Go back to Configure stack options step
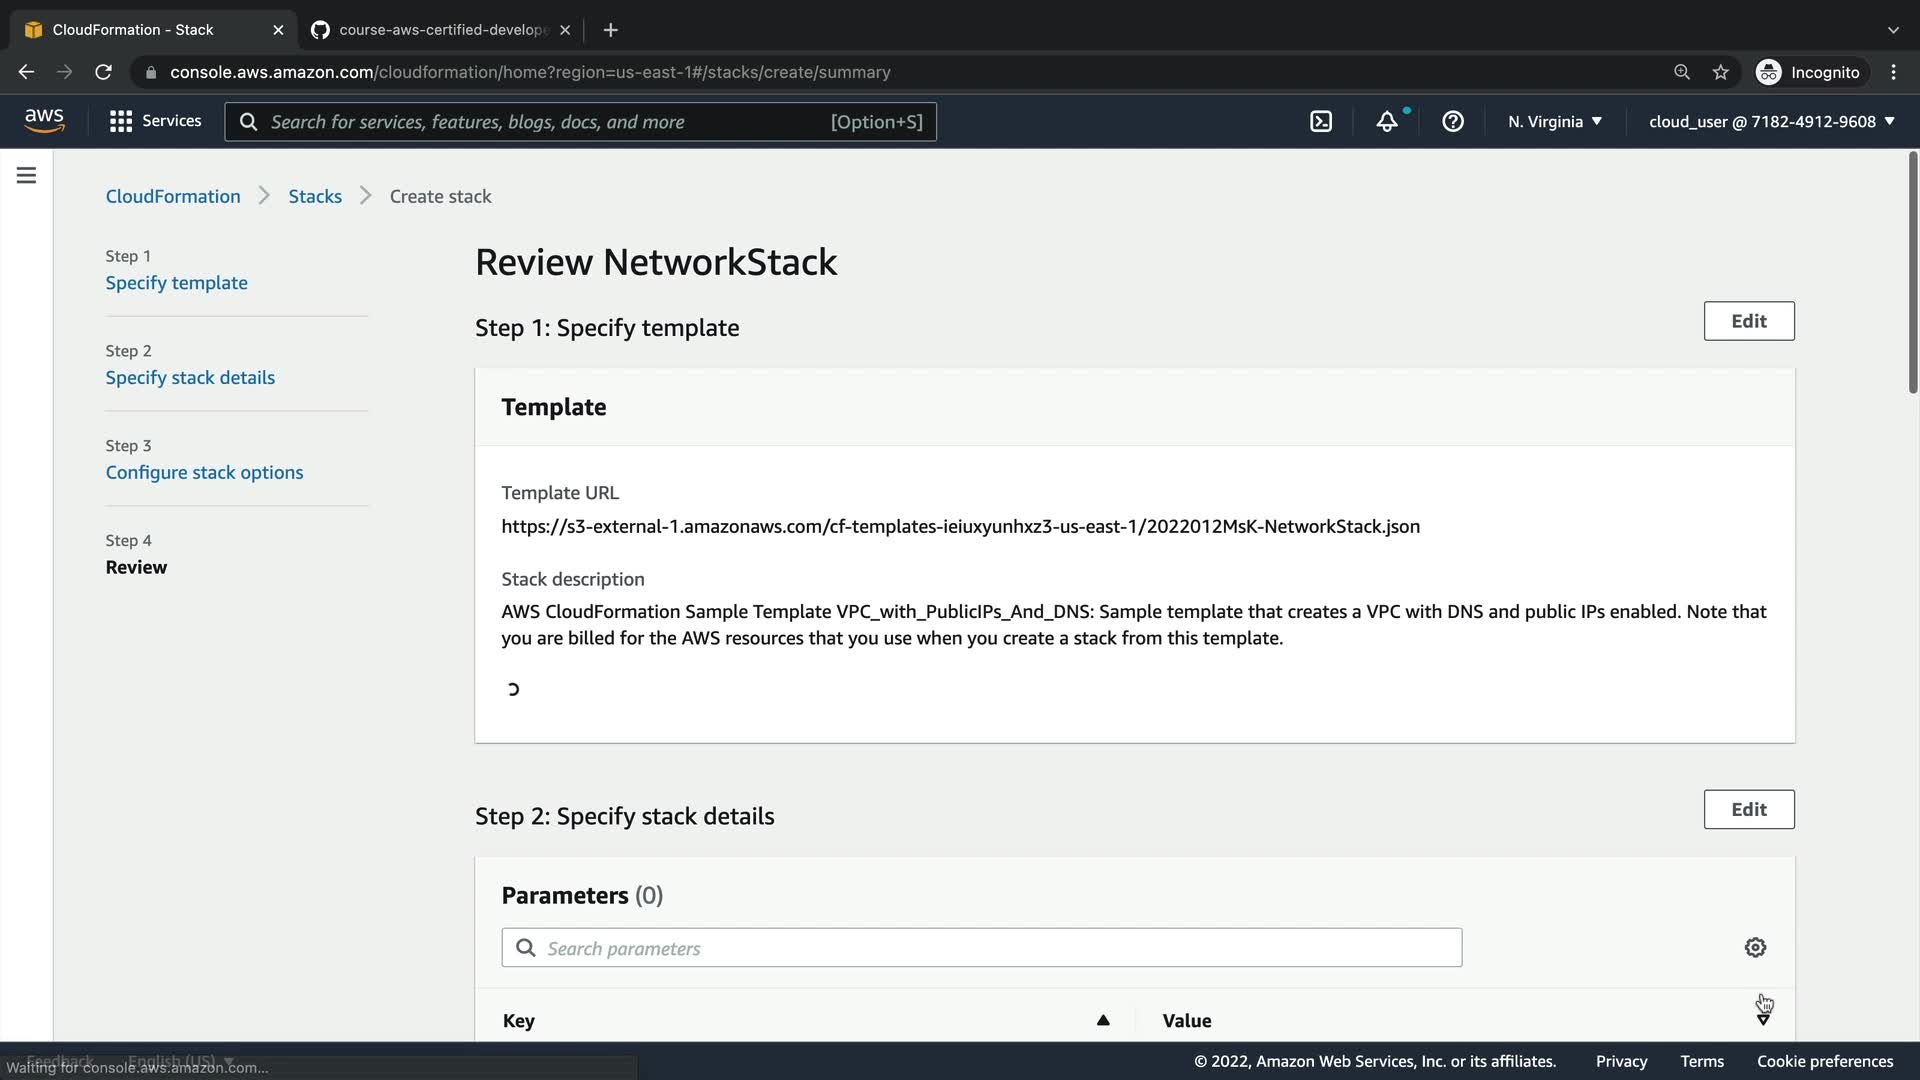 click(x=204, y=473)
